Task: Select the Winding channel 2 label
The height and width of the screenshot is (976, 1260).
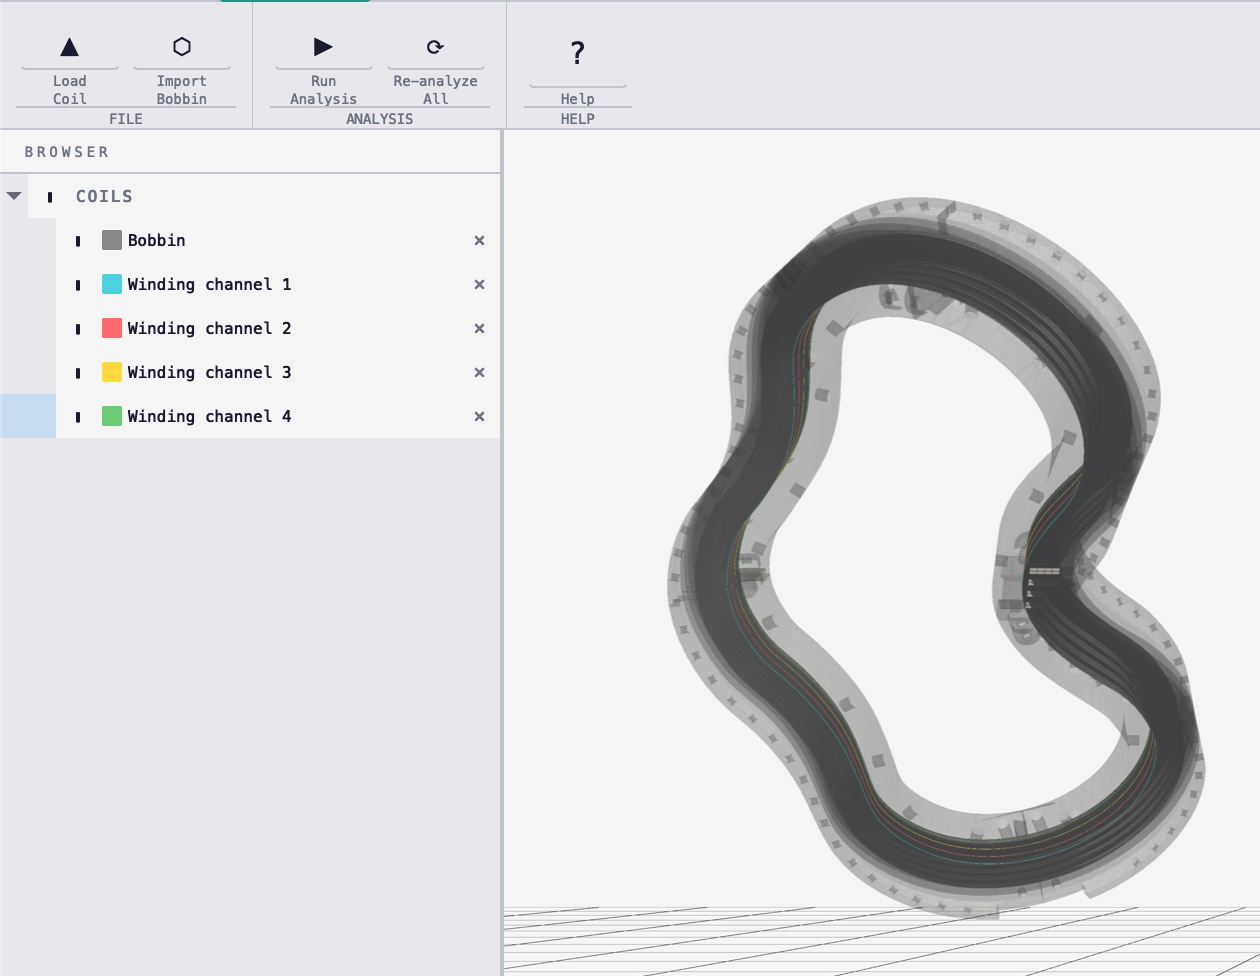Action: point(209,328)
